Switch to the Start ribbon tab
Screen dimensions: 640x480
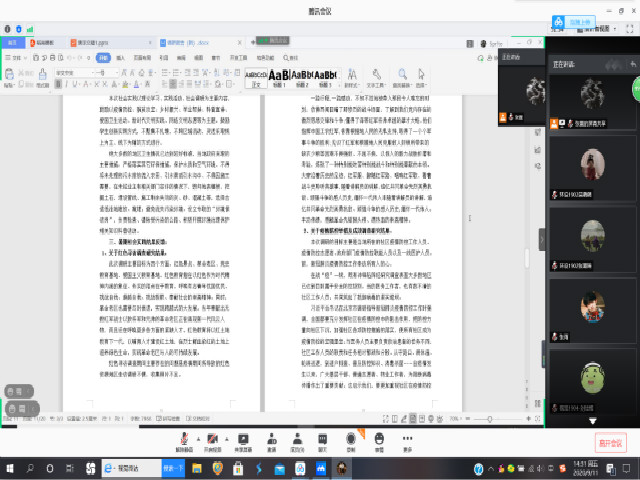coord(103,58)
